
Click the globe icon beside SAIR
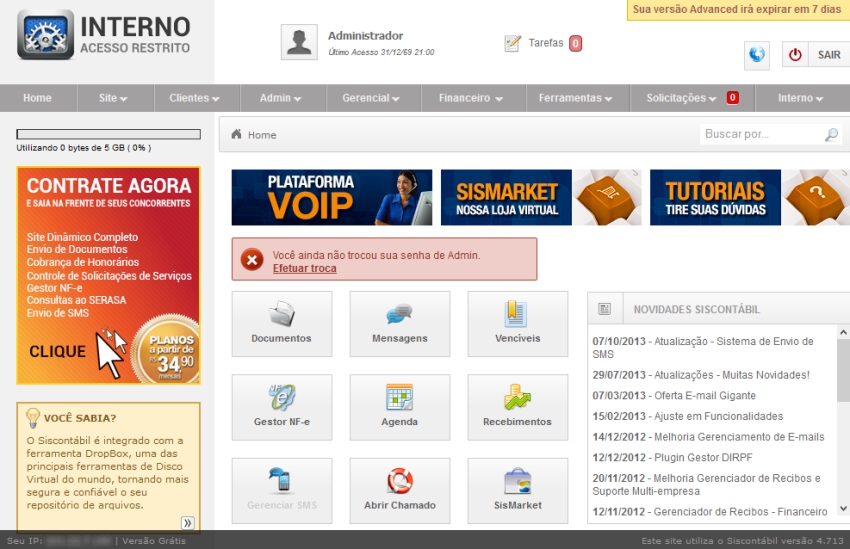point(757,55)
